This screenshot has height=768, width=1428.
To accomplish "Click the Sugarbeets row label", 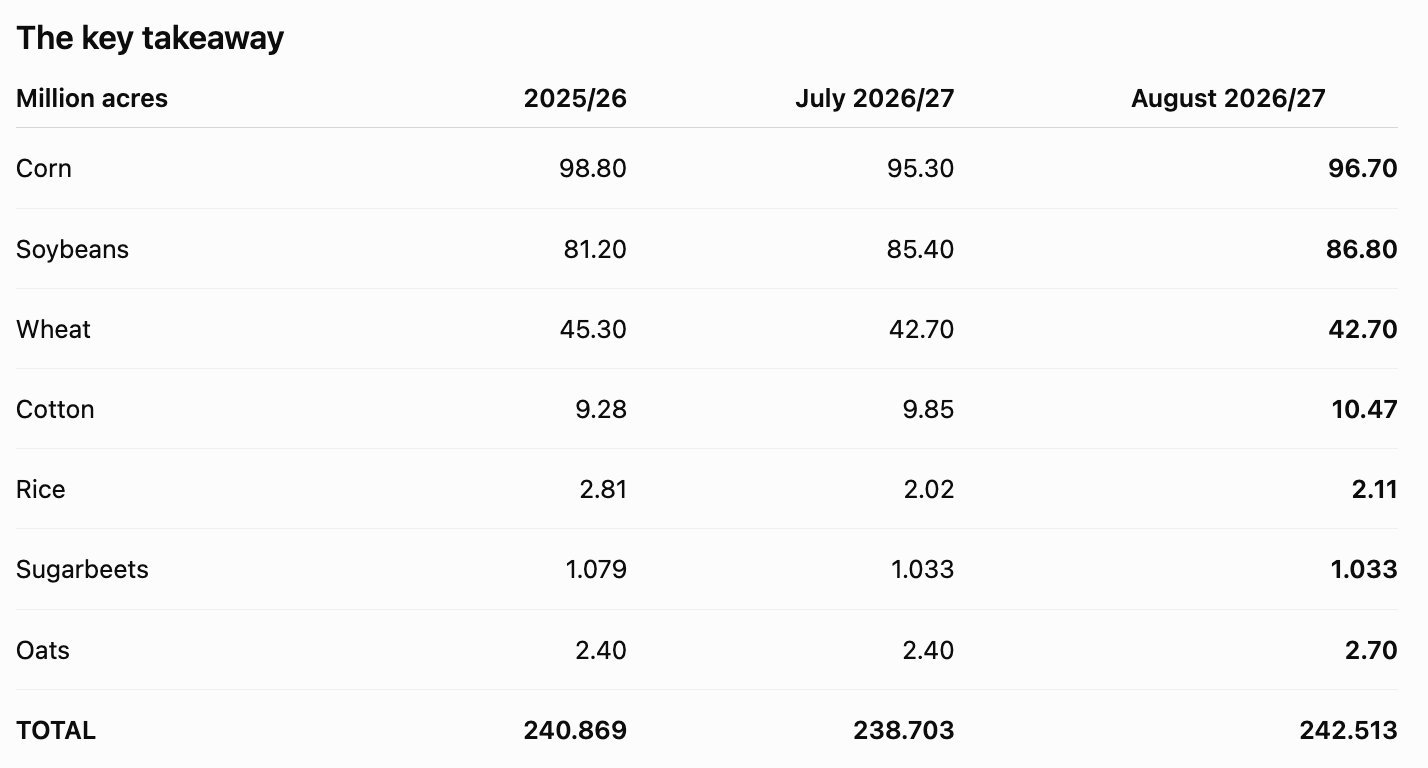I will (82, 569).
